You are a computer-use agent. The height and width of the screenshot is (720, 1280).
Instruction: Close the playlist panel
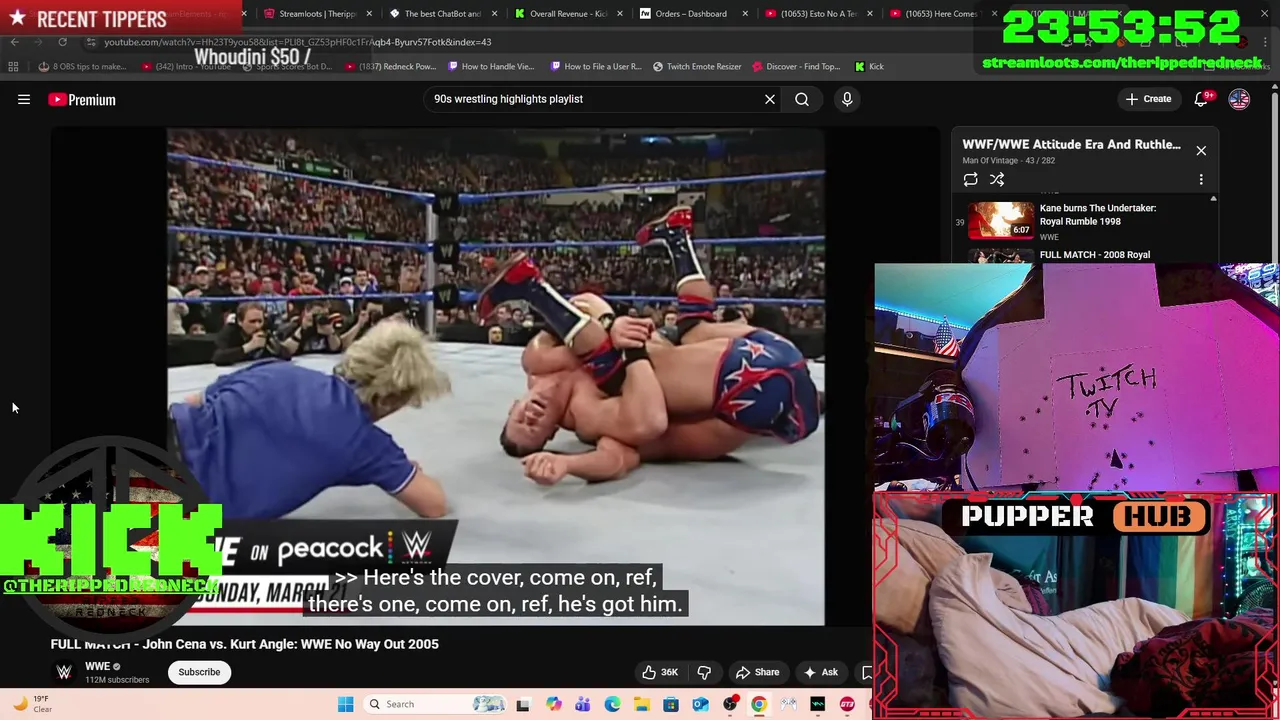(x=1201, y=151)
